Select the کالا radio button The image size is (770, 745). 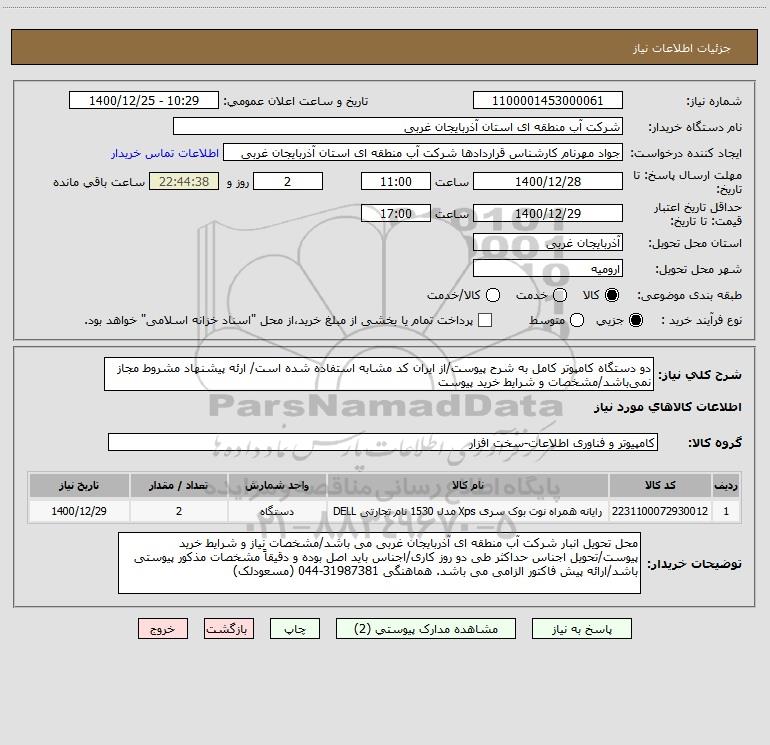coord(612,295)
